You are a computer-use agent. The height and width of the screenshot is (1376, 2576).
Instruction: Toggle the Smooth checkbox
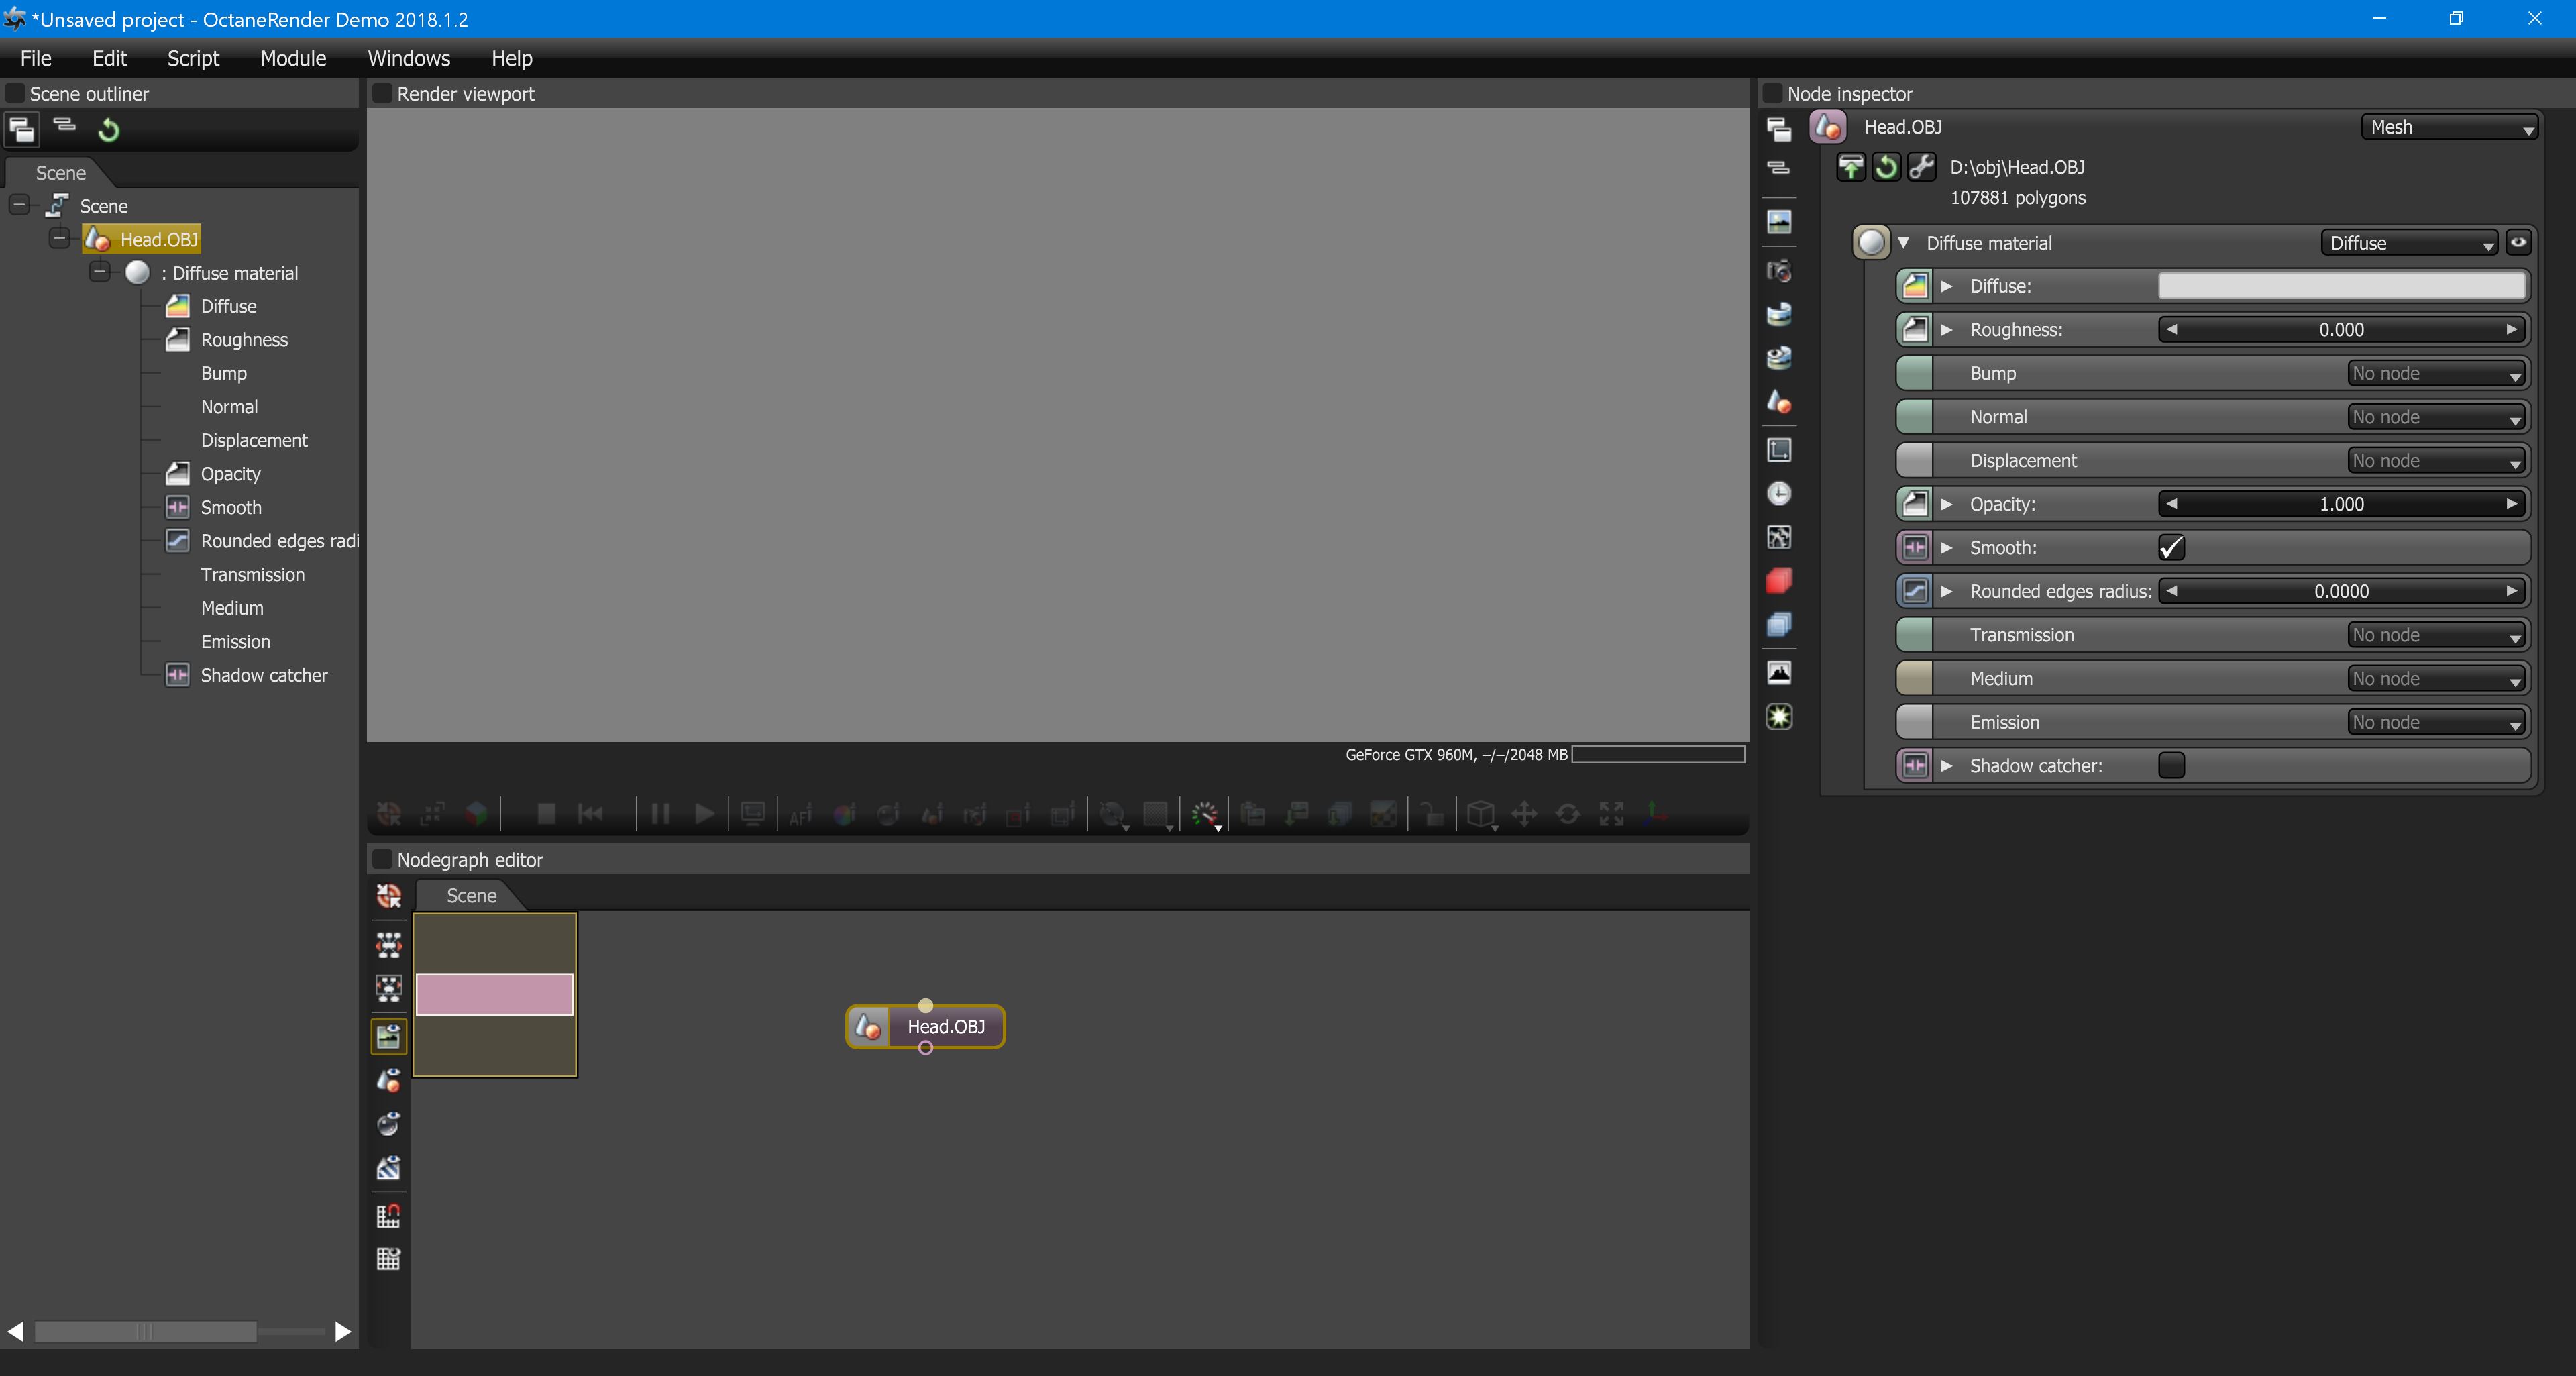(2171, 548)
